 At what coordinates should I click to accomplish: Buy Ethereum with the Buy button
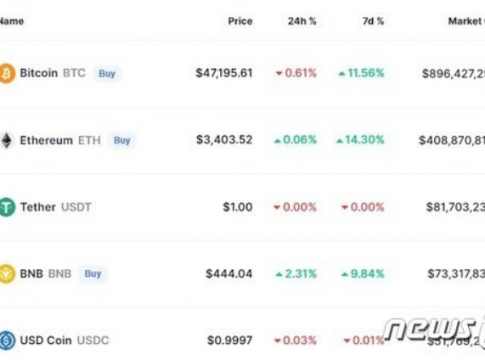click(x=122, y=140)
